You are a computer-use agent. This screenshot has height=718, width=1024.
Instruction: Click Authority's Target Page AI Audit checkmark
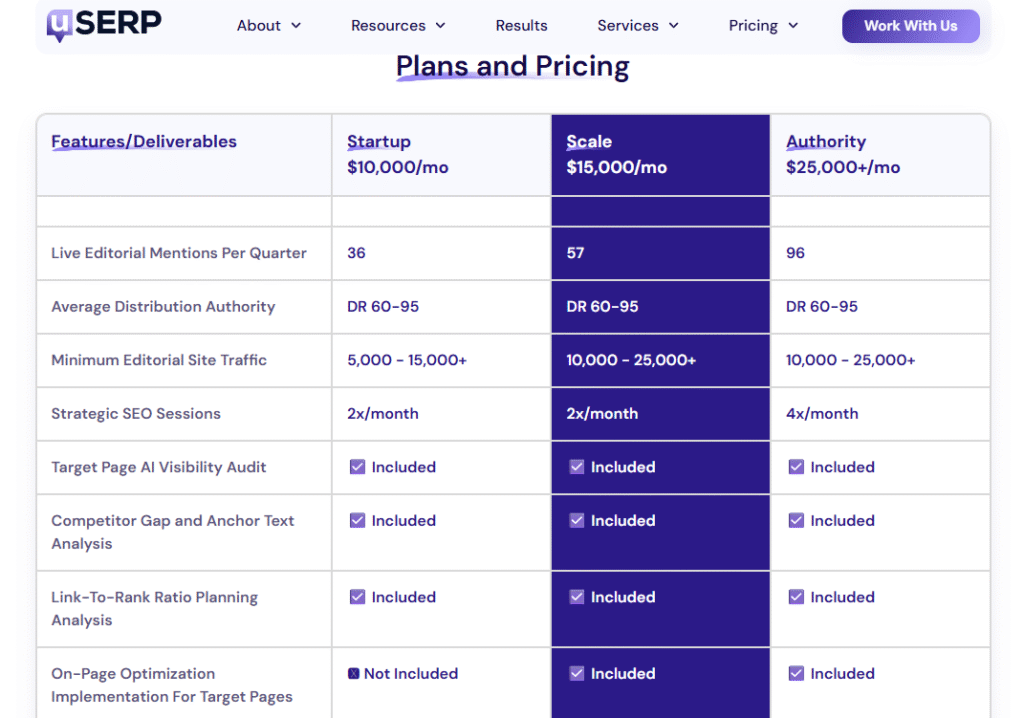796,467
